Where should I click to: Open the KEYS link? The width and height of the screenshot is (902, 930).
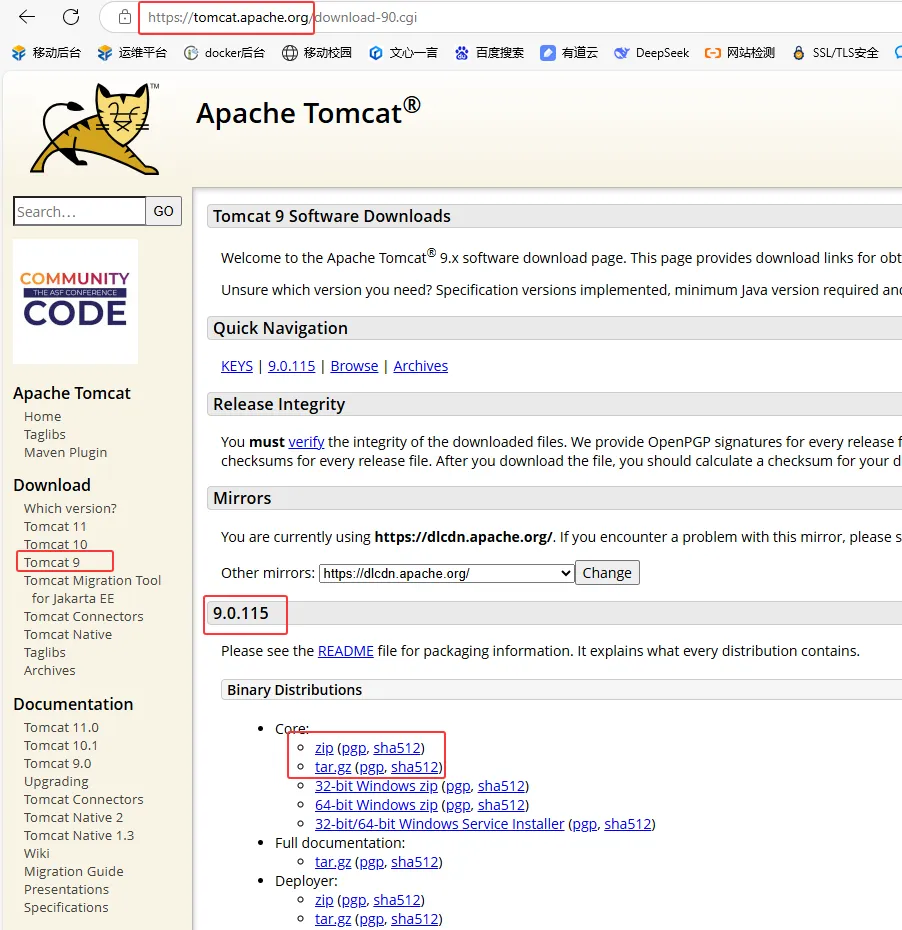click(237, 366)
